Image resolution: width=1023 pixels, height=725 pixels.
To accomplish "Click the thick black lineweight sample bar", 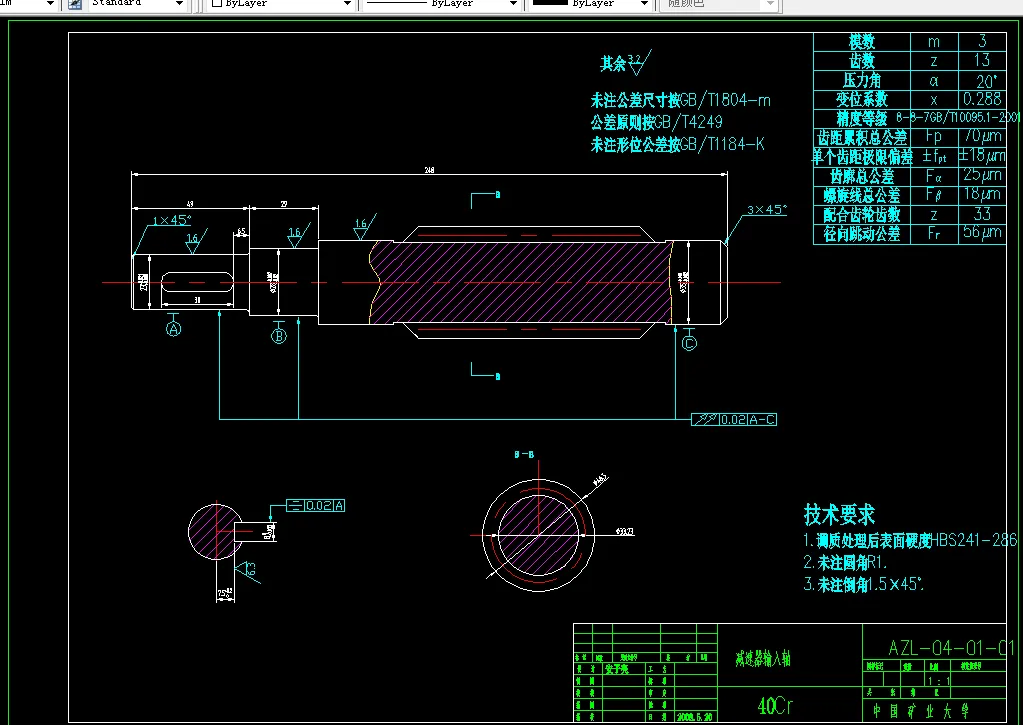I will [x=550, y=3].
